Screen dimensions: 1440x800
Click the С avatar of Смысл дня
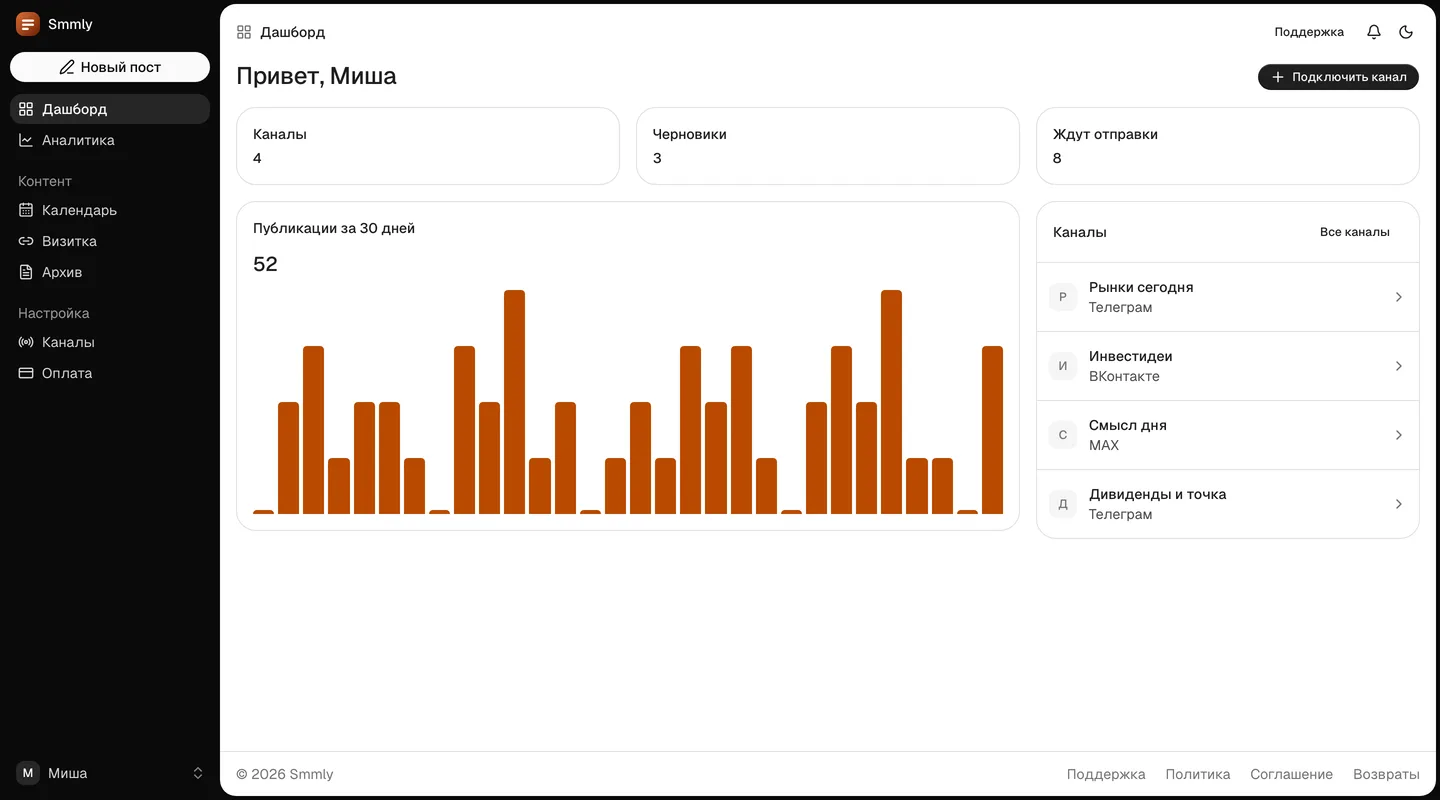coord(1063,435)
